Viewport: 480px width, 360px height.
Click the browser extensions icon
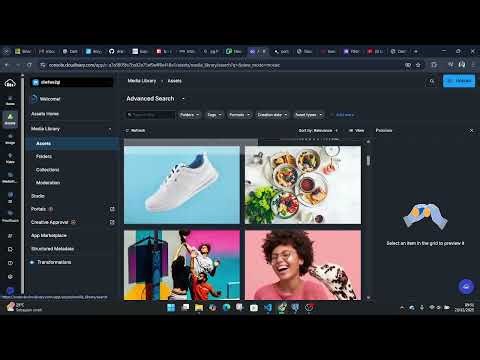[x=434, y=65]
